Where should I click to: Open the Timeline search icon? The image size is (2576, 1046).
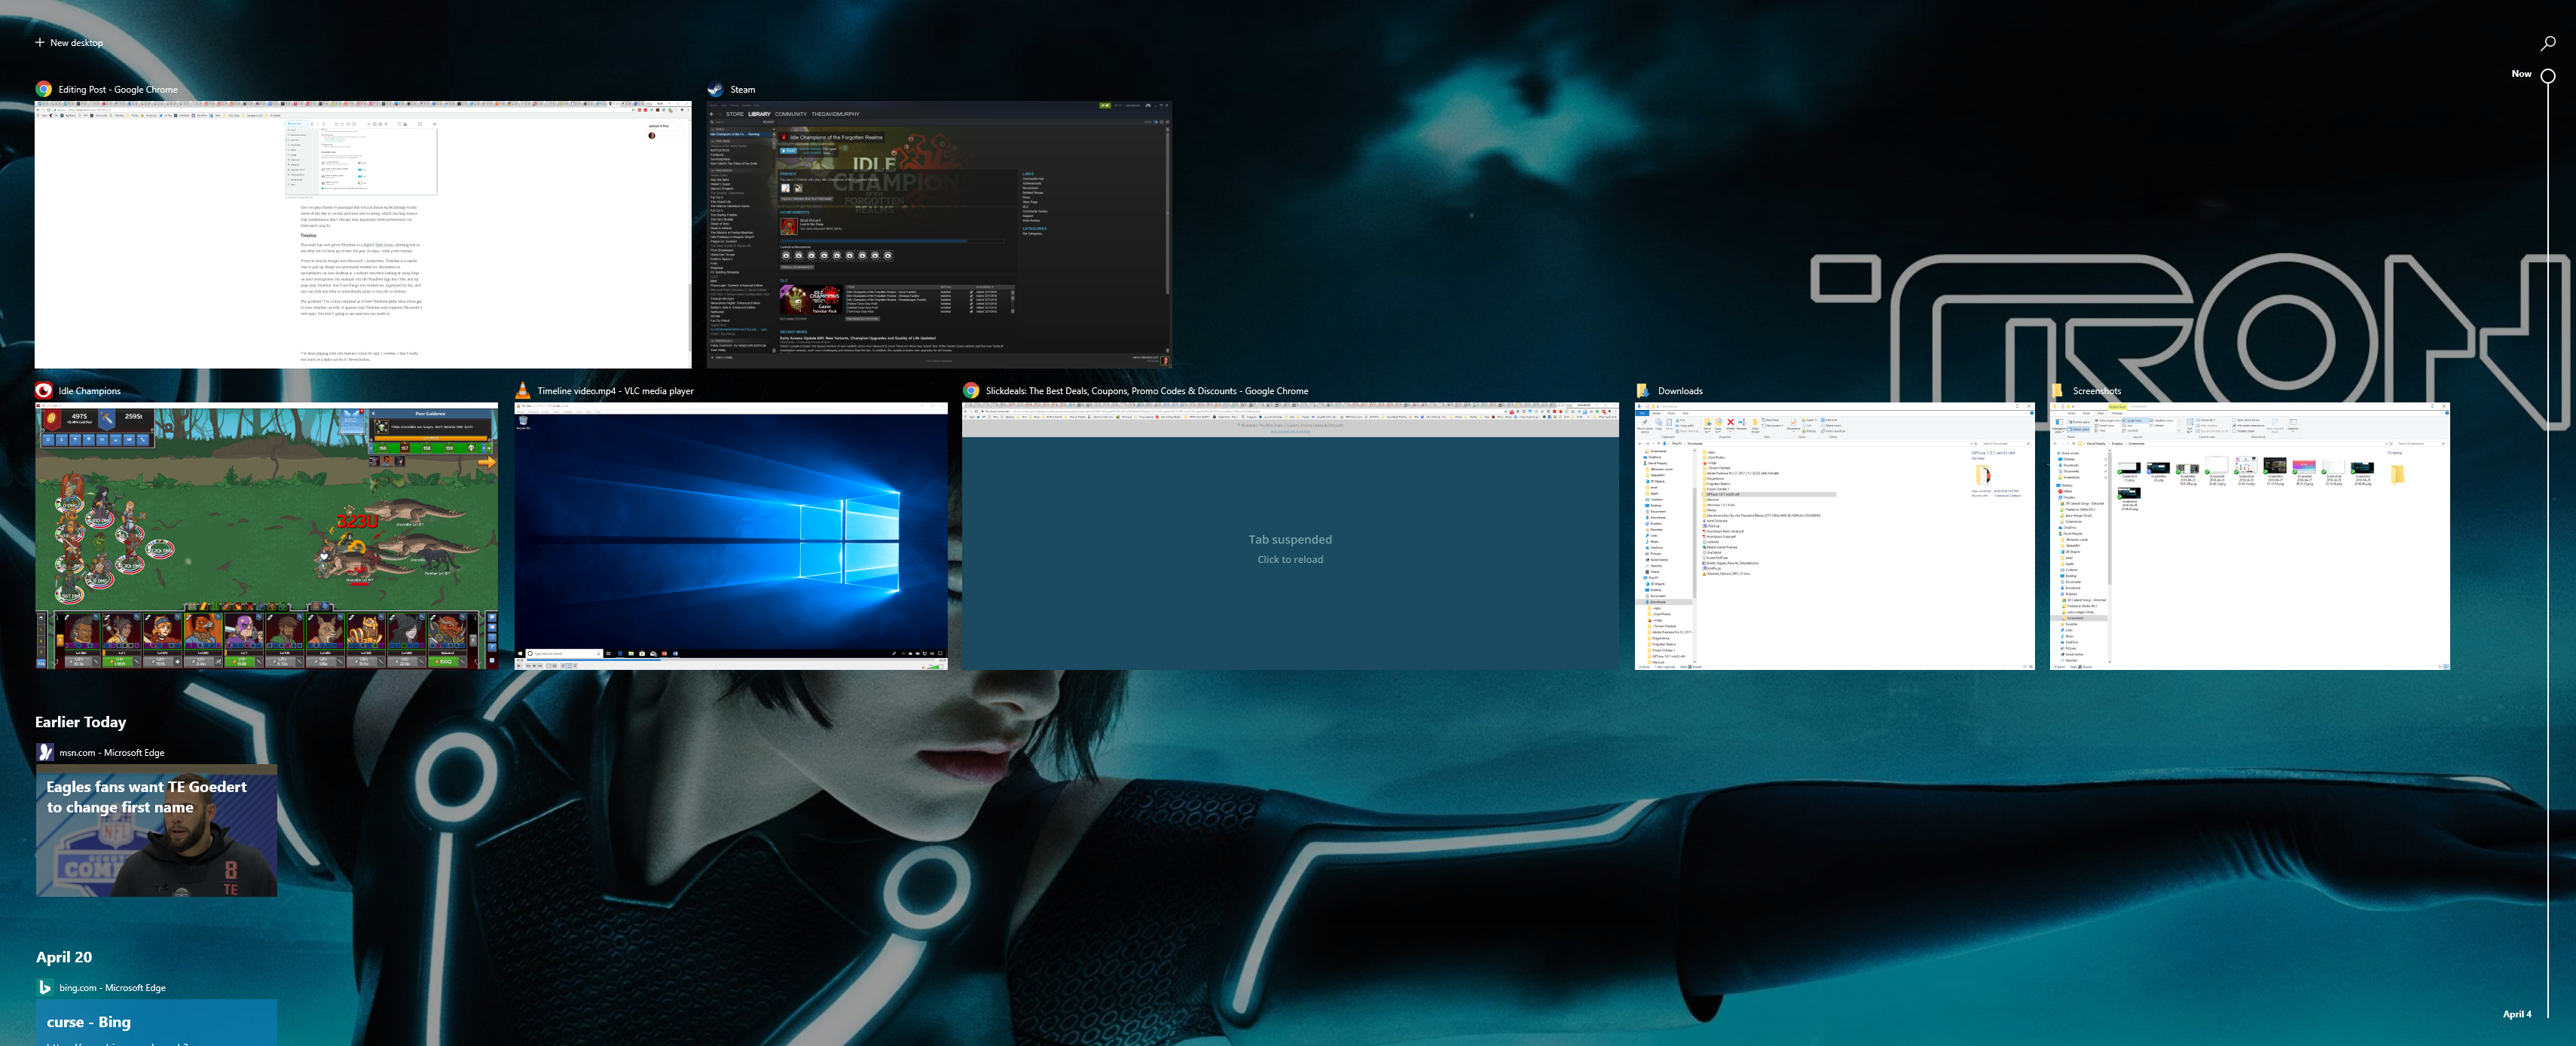2548,43
